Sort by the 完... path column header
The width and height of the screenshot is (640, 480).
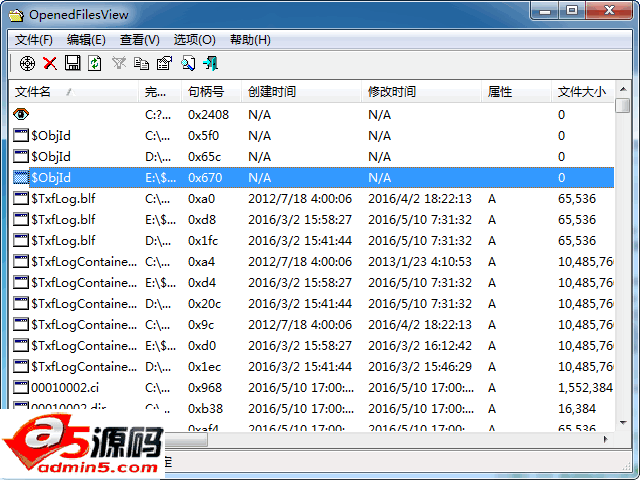pyautogui.click(x=160, y=92)
